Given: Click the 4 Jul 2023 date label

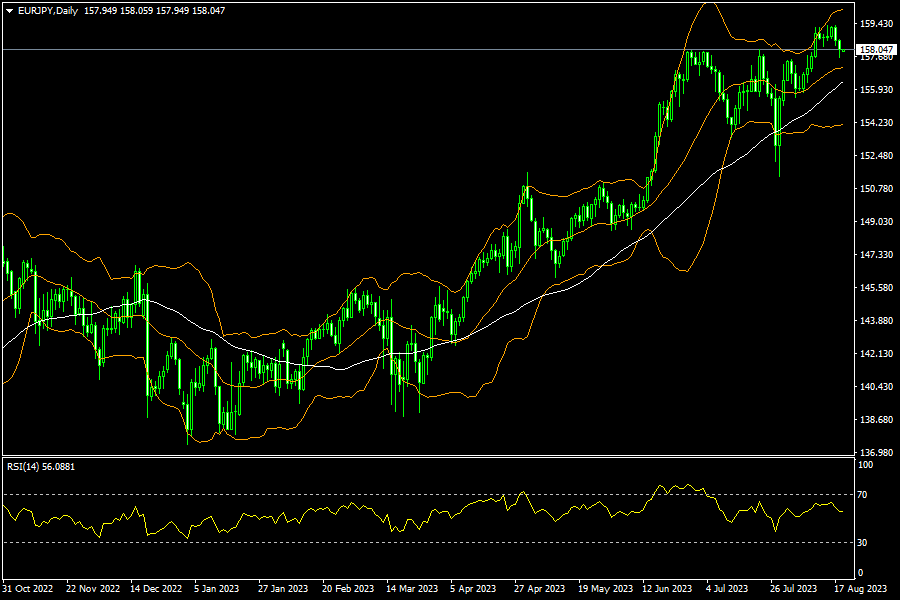Looking at the screenshot, I should click(x=727, y=589).
